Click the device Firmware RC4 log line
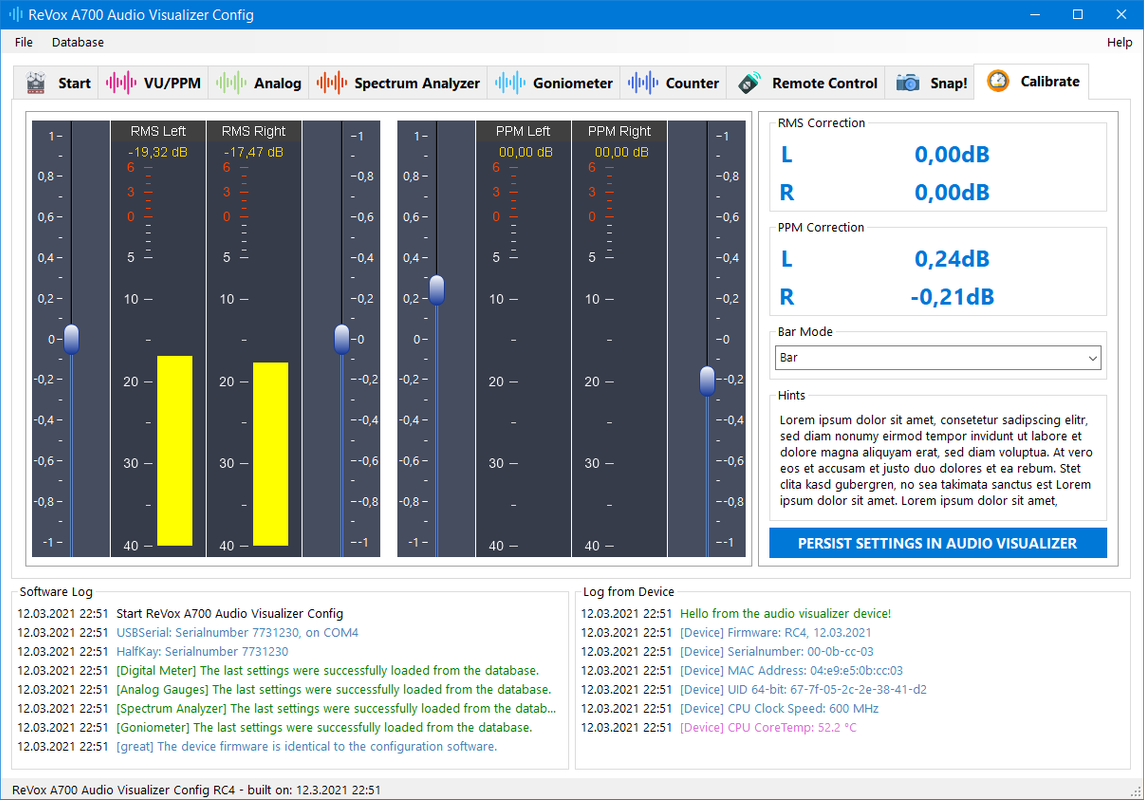1144x800 pixels. click(x=776, y=632)
